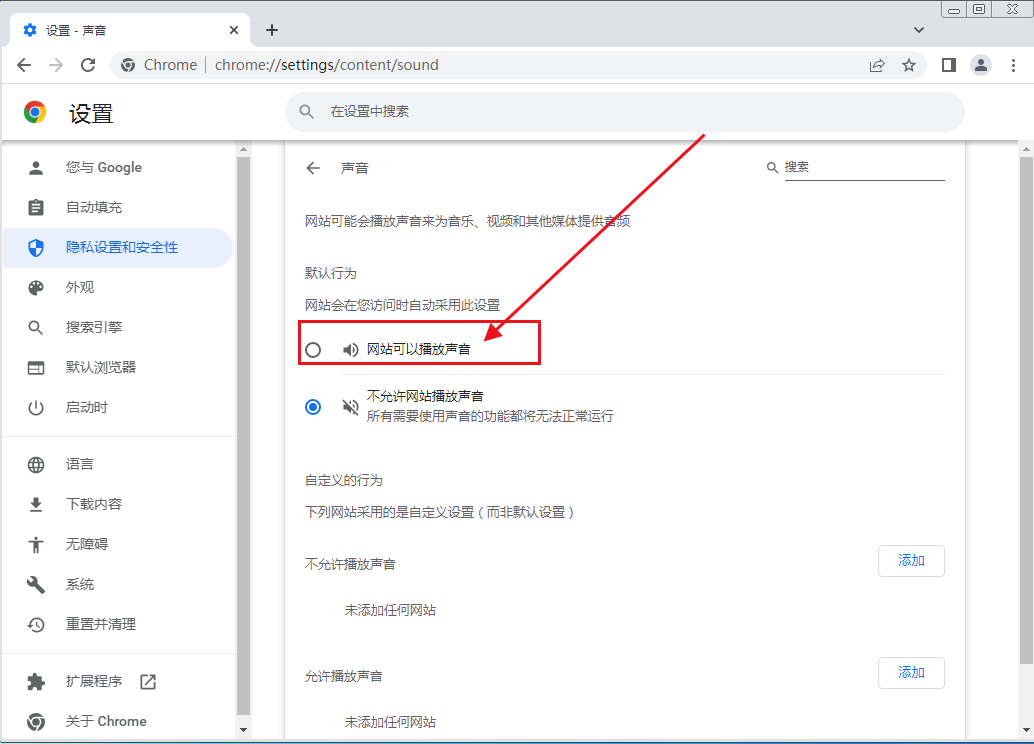The height and width of the screenshot is (744, 1034).
Task: Open Chrome three-dot menu
Action: point(1014,65)
